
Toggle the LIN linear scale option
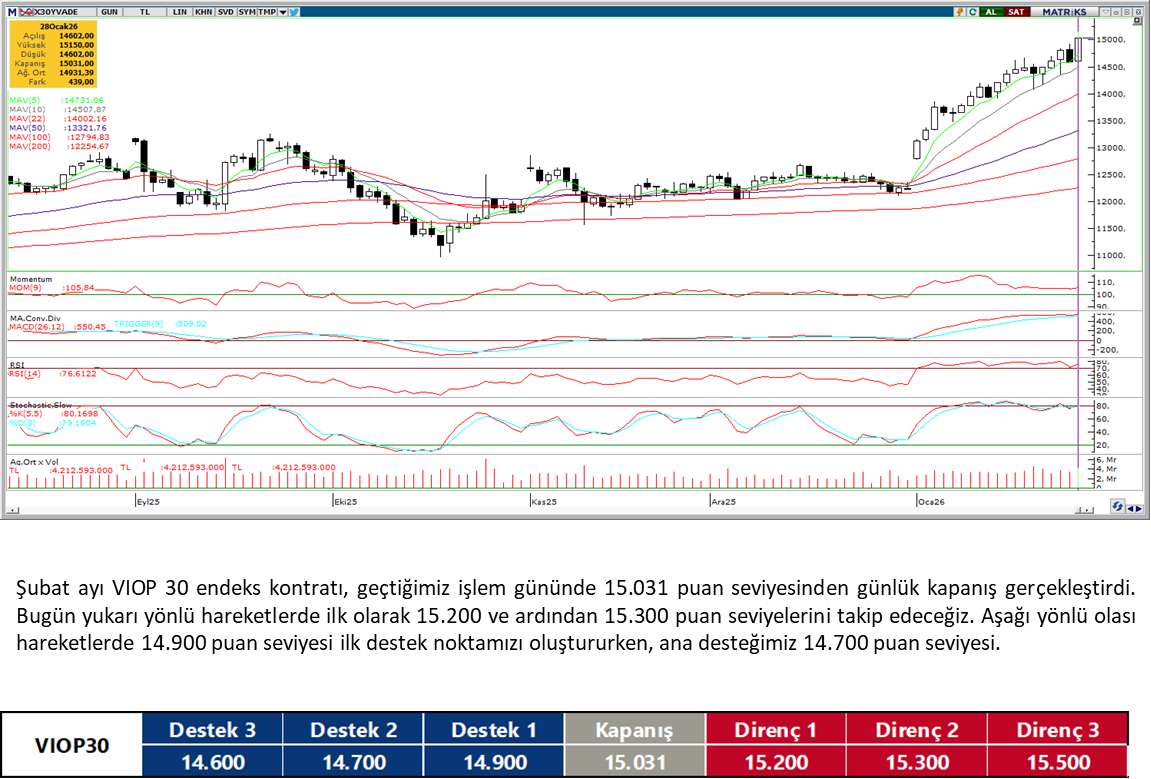coord(179,11)
